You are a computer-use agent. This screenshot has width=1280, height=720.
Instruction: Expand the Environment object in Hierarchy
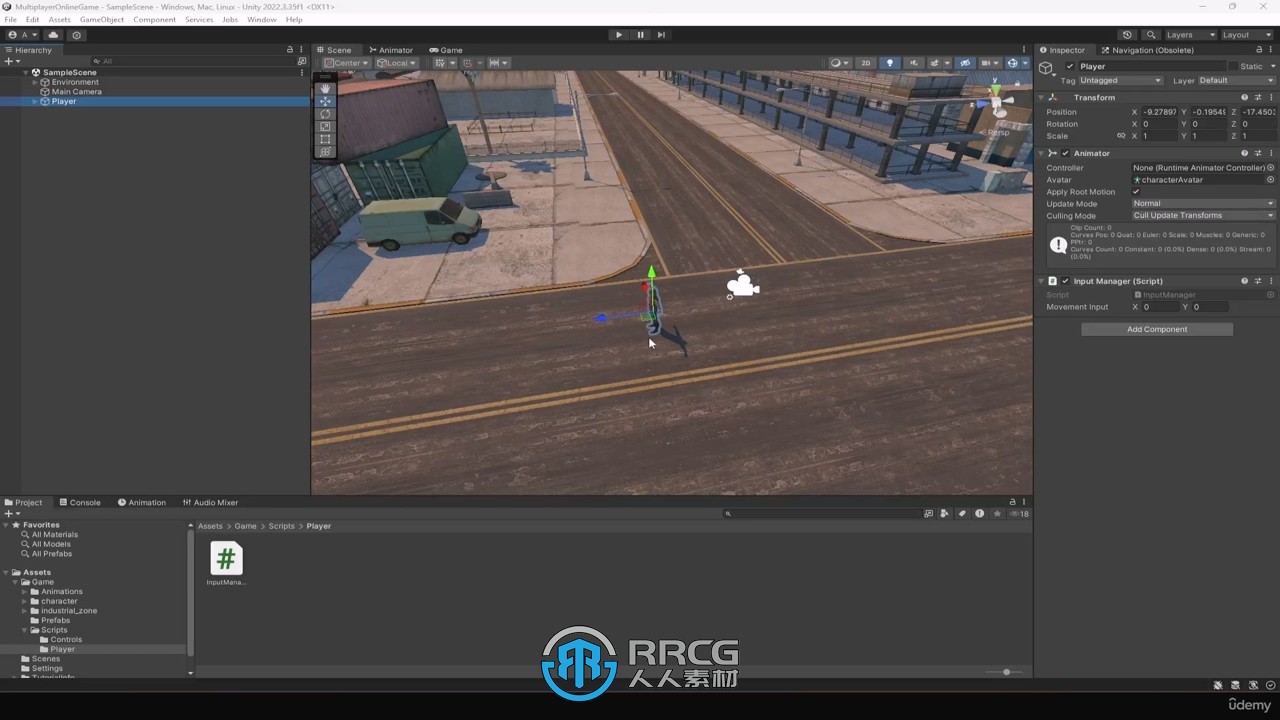coord(35,82)
